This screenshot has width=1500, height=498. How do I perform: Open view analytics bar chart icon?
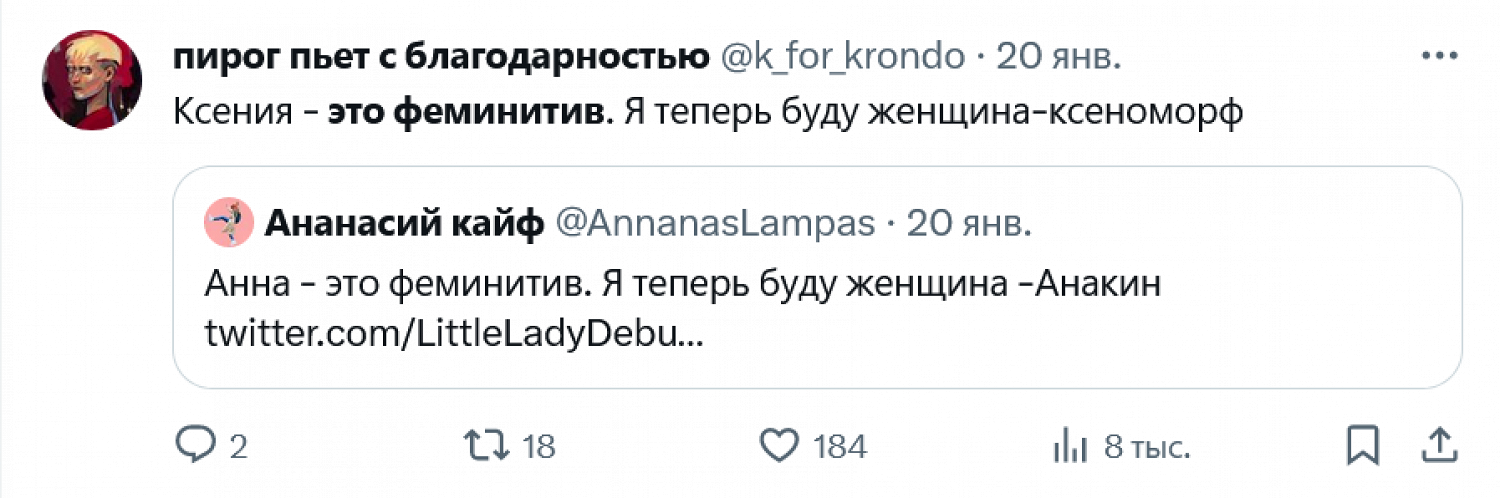coord(1072,446)
